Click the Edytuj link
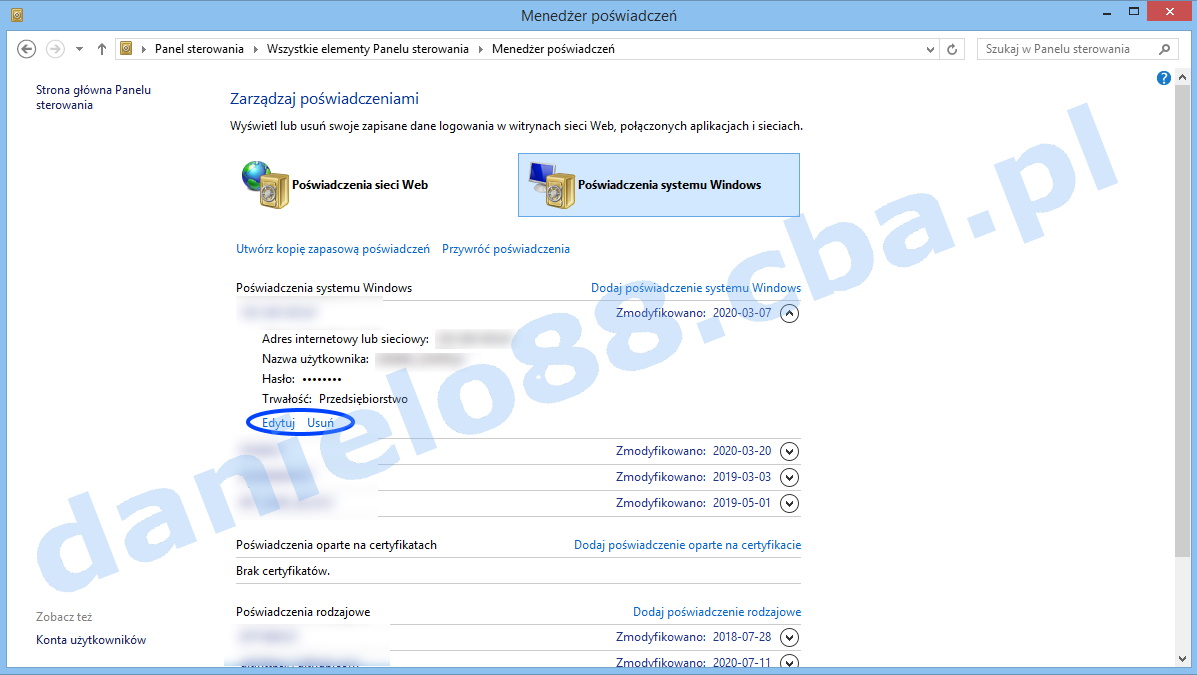1197x675 pixels. click(278, 423)
